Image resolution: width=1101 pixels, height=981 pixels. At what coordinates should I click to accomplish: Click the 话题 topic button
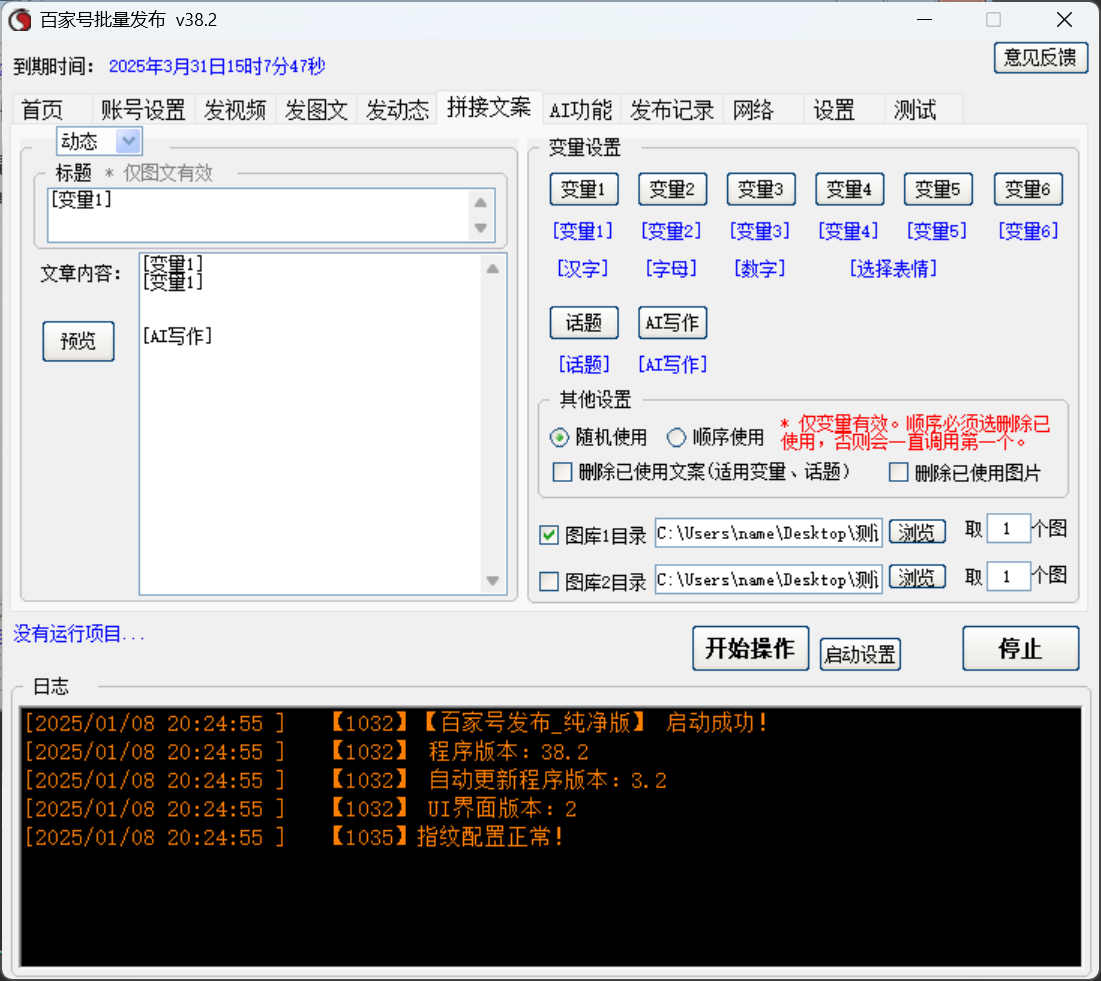pyautogui.click(x=584, y=322)
